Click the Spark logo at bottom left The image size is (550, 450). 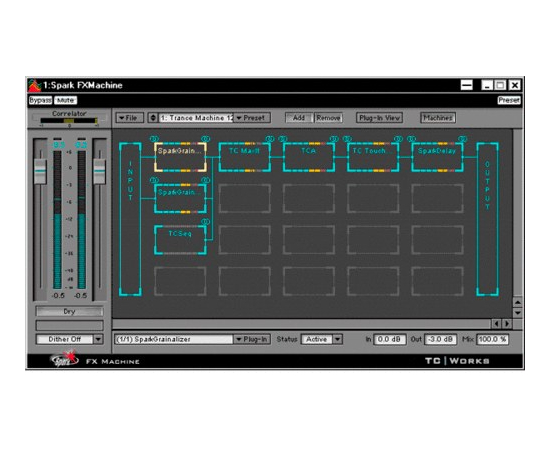tap(64, 360)
